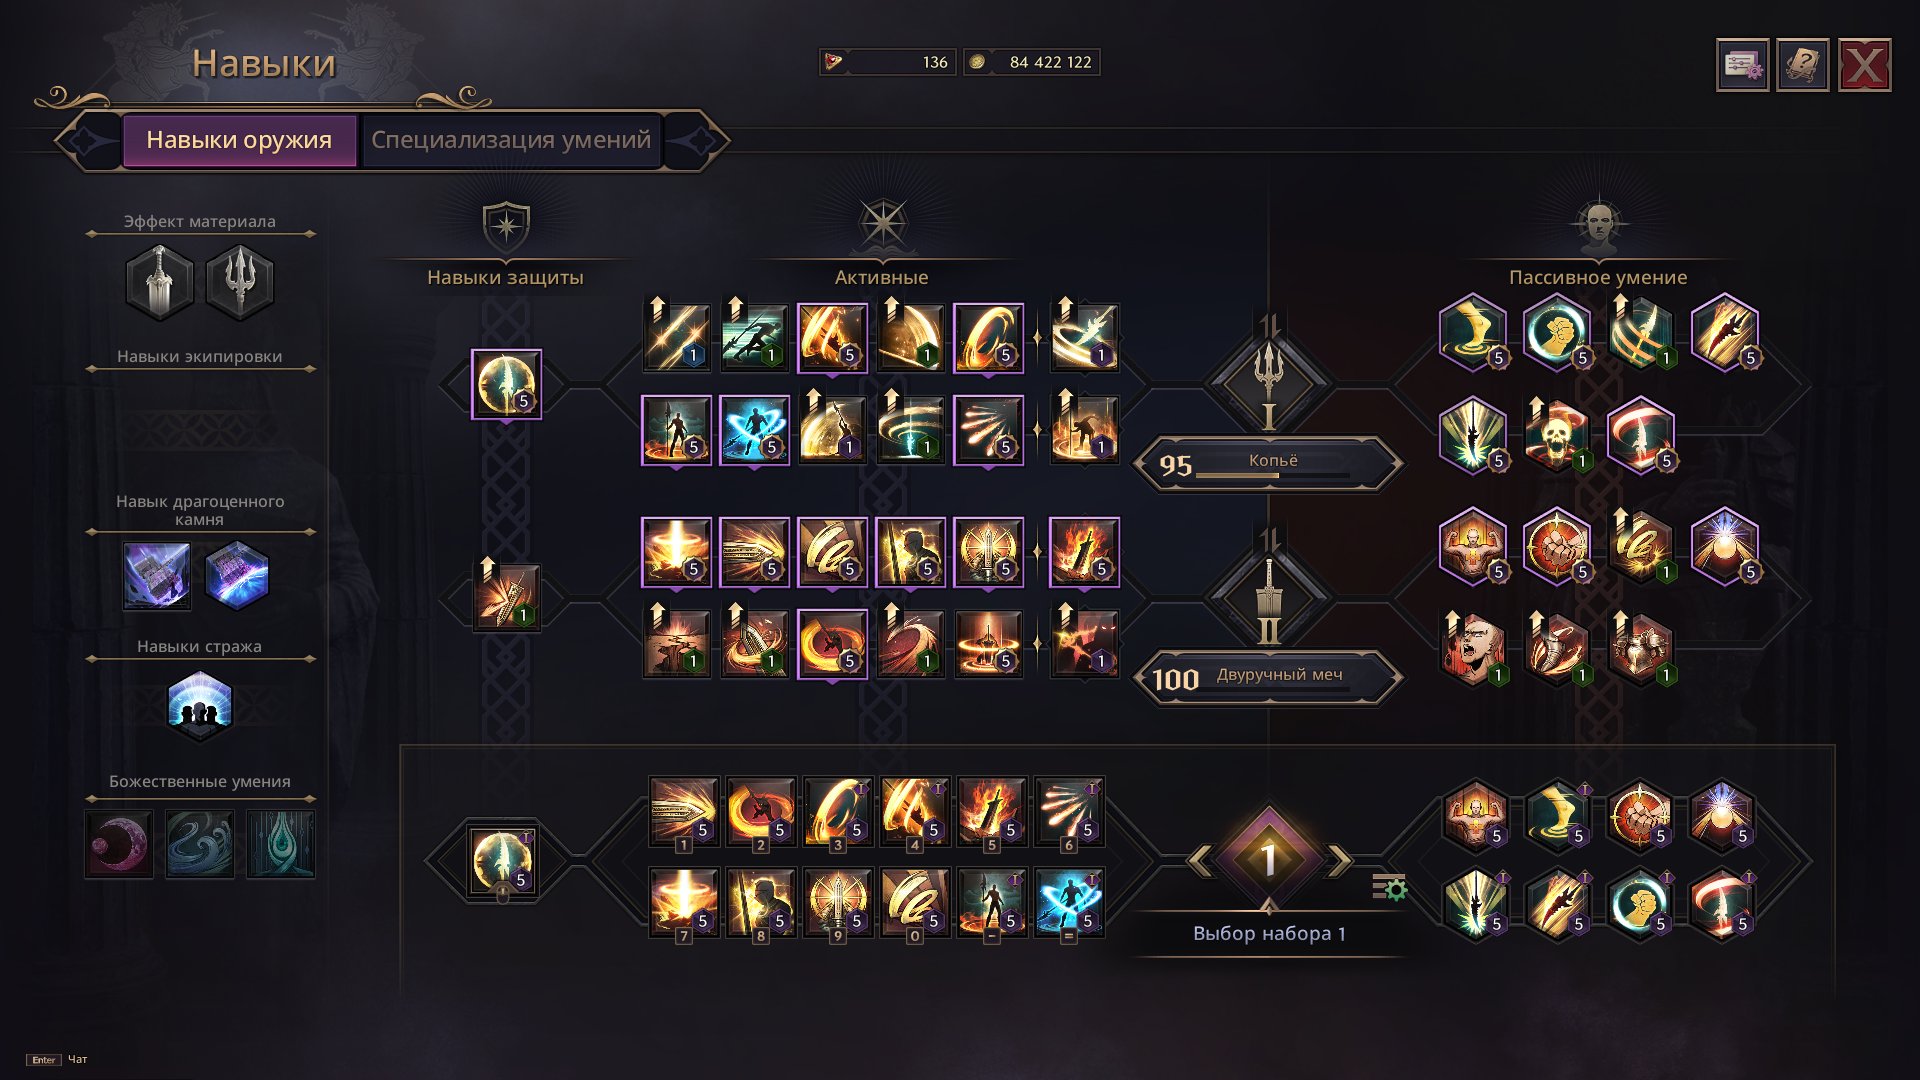Click the spear defense skill level 5
The height and width of the screenshot is (1080, 1920).
point(506,384)
